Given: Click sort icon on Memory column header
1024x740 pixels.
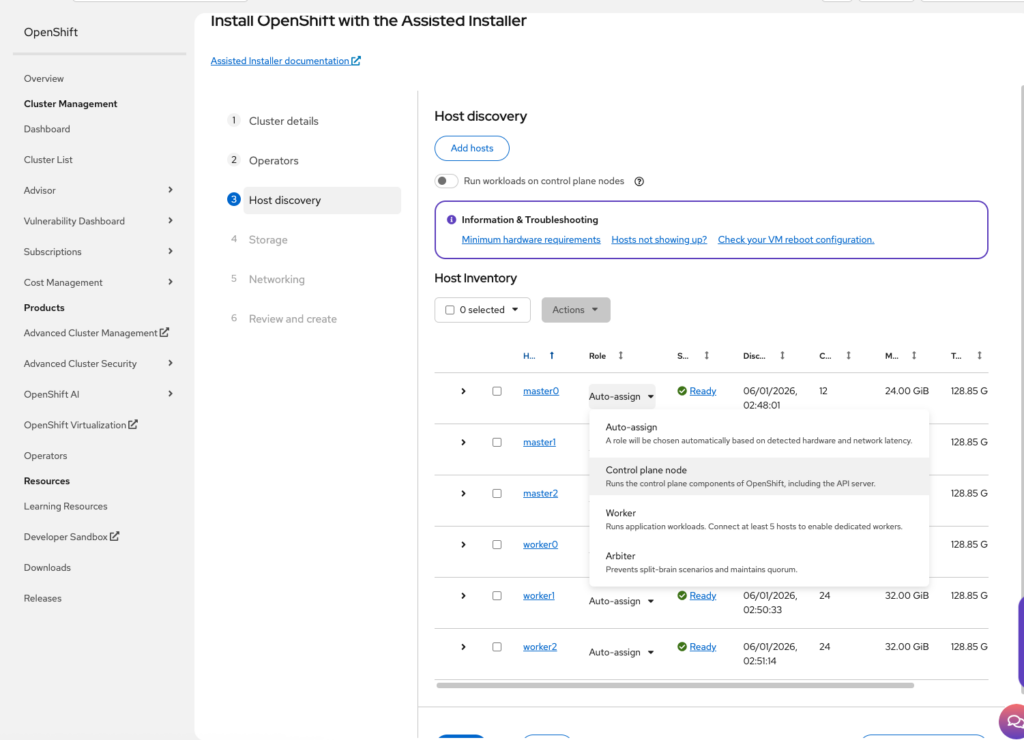Looking at the screenshot, I should 913,355.
